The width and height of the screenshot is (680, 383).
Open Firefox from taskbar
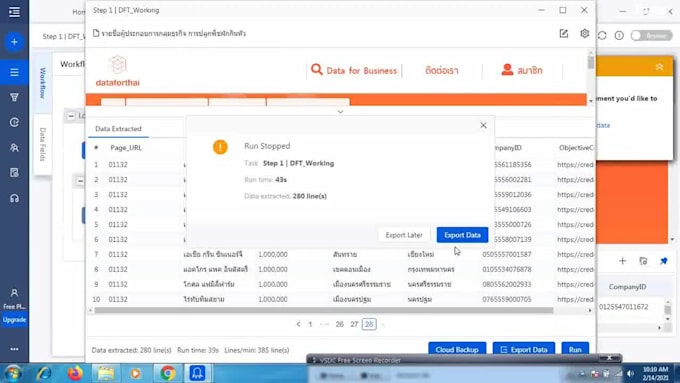pos(75,373)
